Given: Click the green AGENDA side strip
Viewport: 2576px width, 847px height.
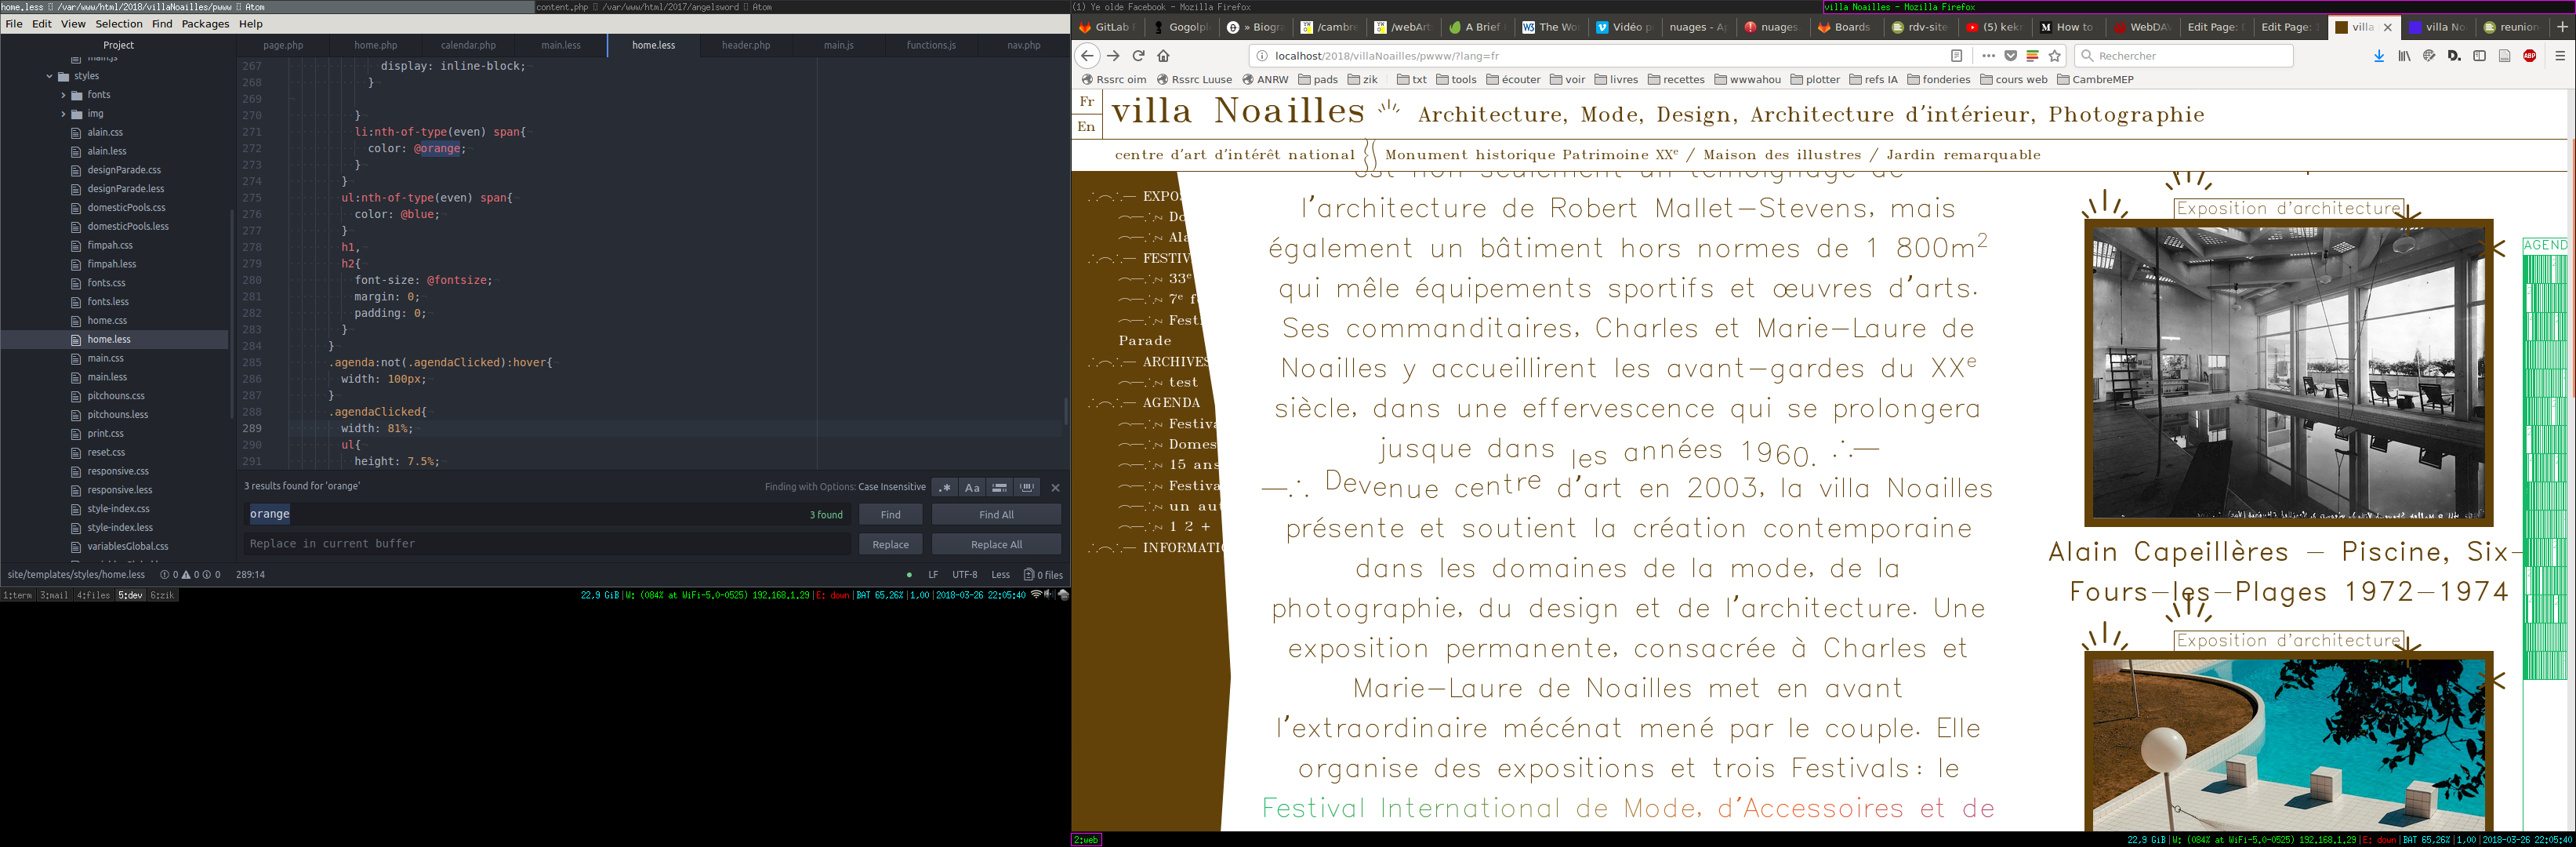Looking at the screenshot, I should point(2544,460).
